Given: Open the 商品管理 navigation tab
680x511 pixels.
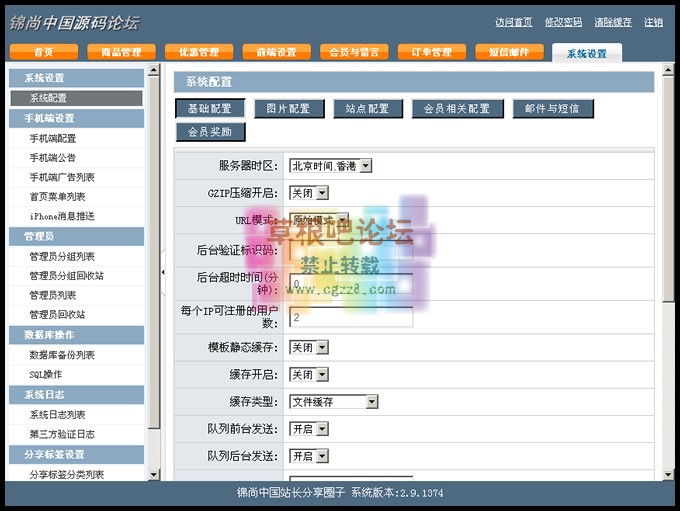Looking at the screenshot, I should (x=121, y=52).
